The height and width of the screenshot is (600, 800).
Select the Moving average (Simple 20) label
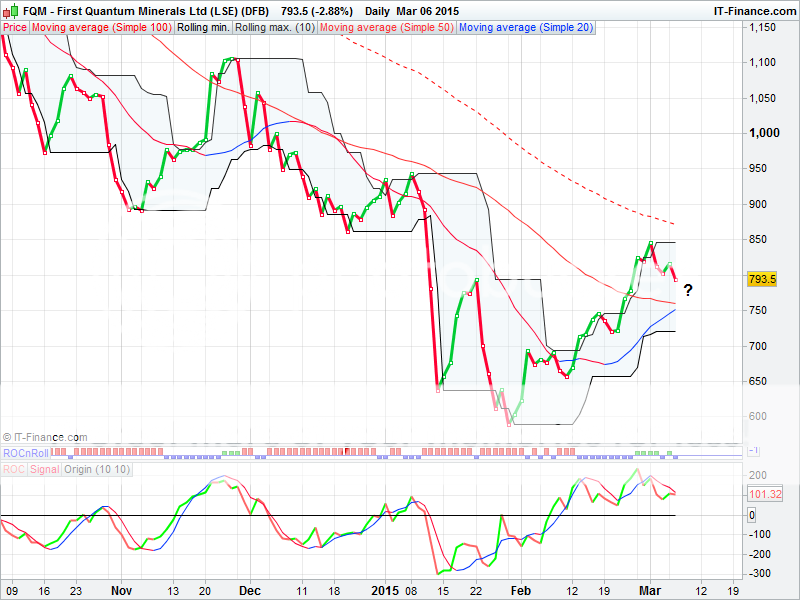[526, 28]
